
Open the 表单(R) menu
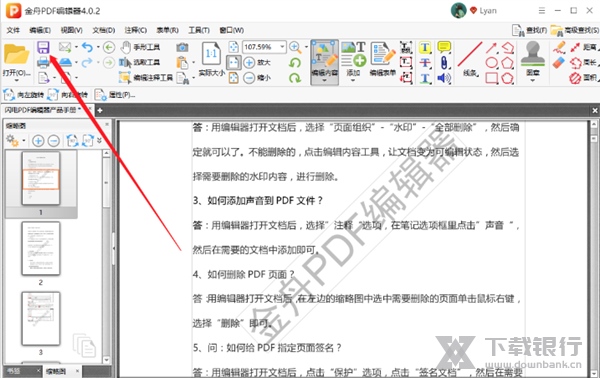pyautogui.click(x=167, y=30)
